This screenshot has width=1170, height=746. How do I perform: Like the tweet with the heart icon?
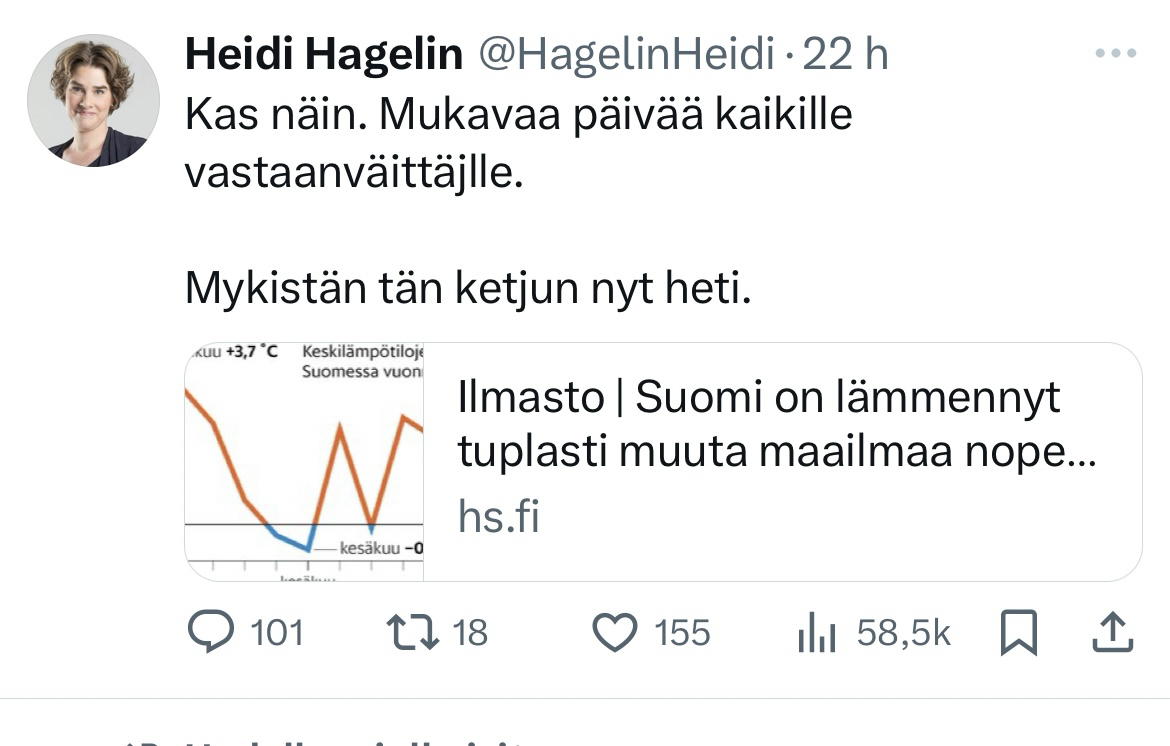point(615,633)
